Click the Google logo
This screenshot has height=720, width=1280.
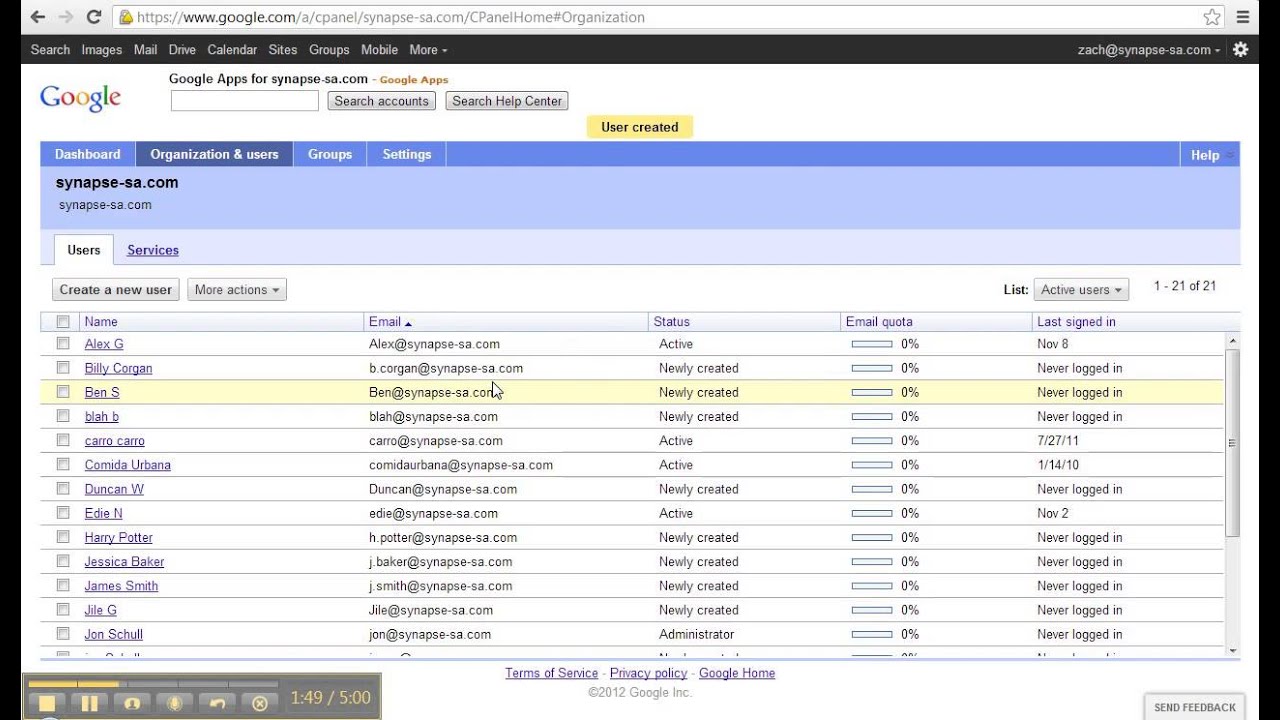click(80, 98)
